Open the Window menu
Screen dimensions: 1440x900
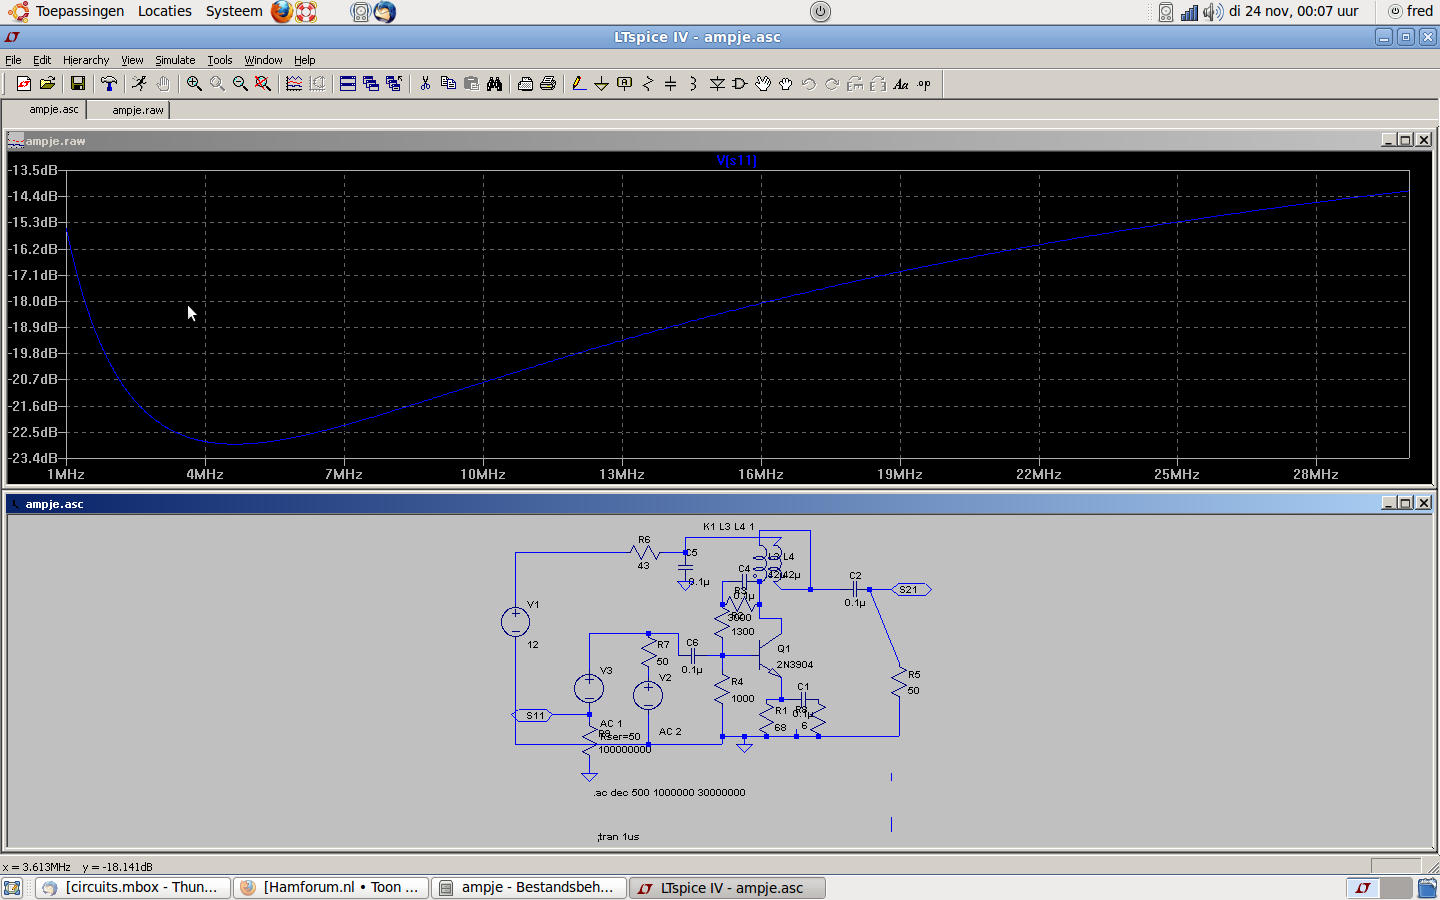[x=263, y=60]
